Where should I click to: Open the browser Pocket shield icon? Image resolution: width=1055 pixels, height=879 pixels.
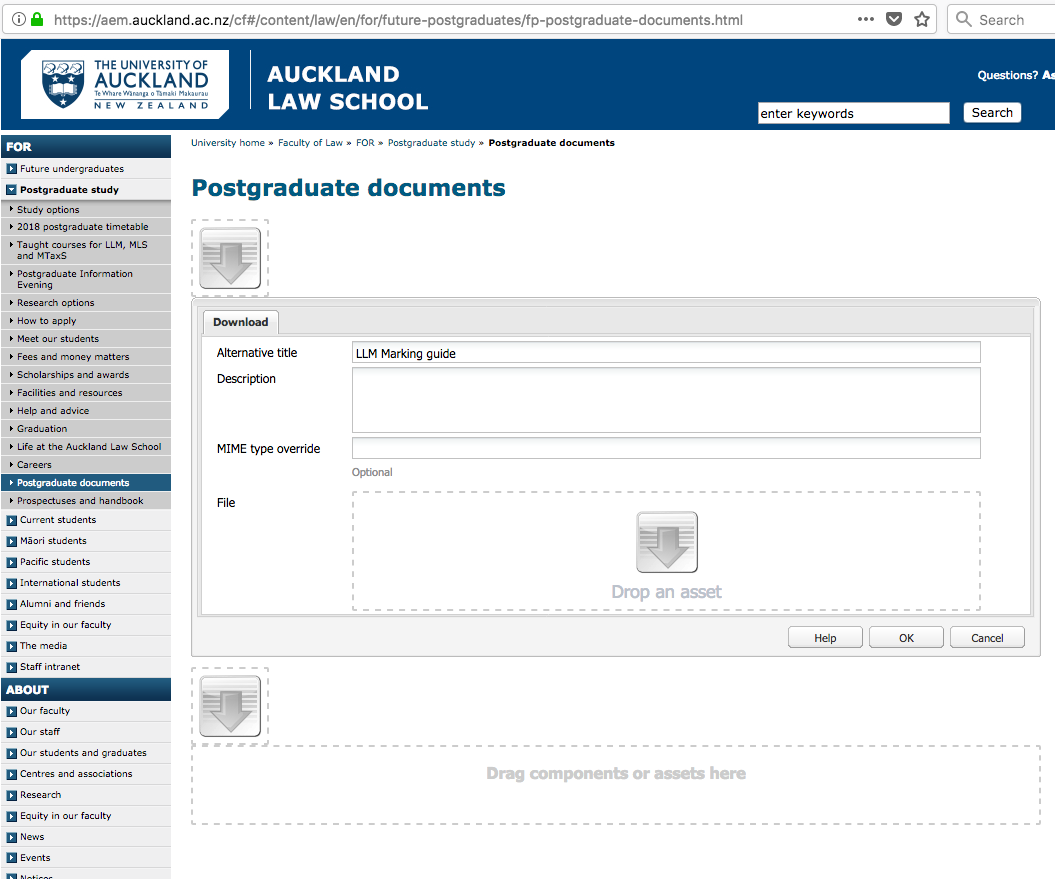pos(895,19)
